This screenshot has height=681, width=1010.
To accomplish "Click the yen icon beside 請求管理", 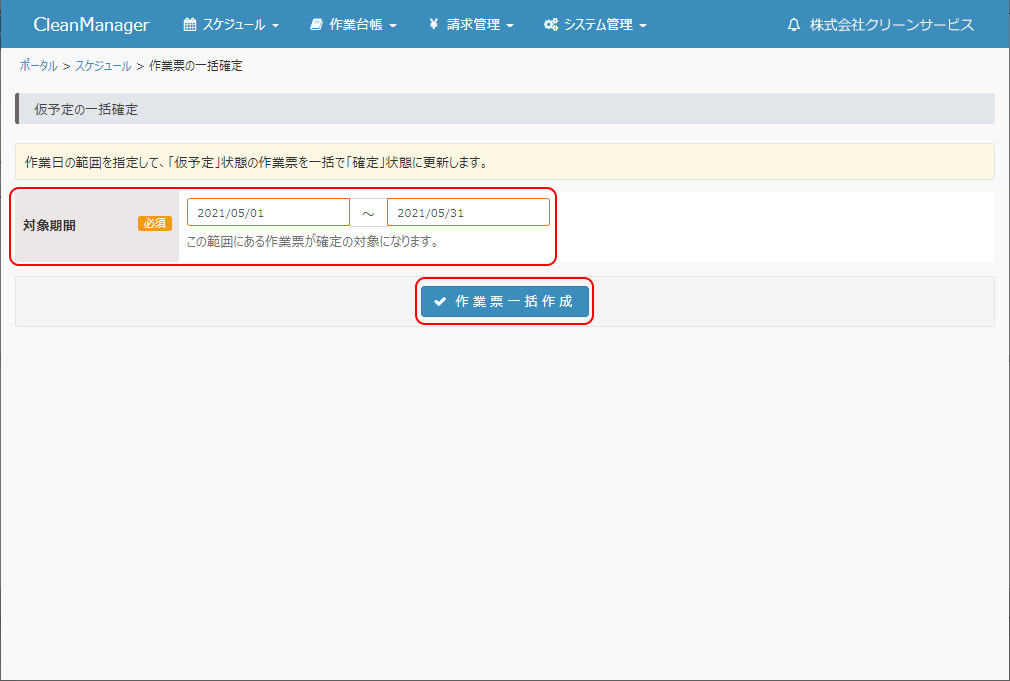I will pyautogui.click(x=434, y=25).
